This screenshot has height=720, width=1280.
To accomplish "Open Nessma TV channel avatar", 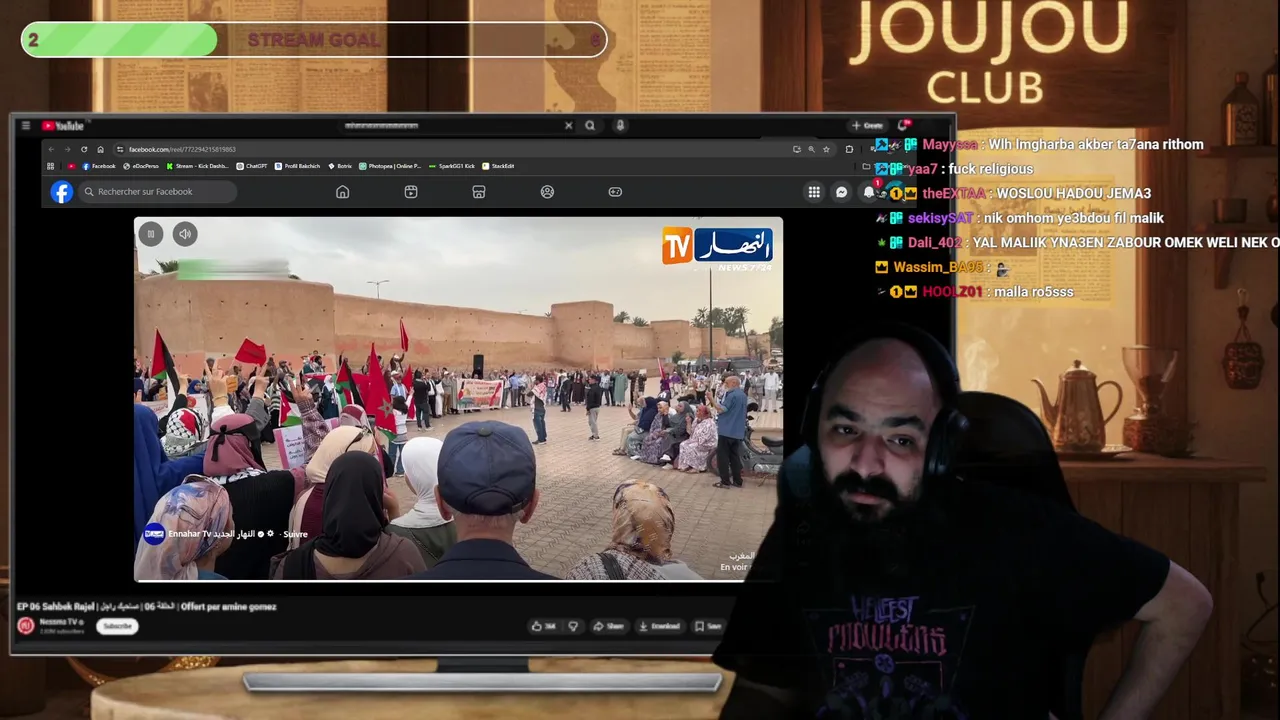I will tap(26, 626).
